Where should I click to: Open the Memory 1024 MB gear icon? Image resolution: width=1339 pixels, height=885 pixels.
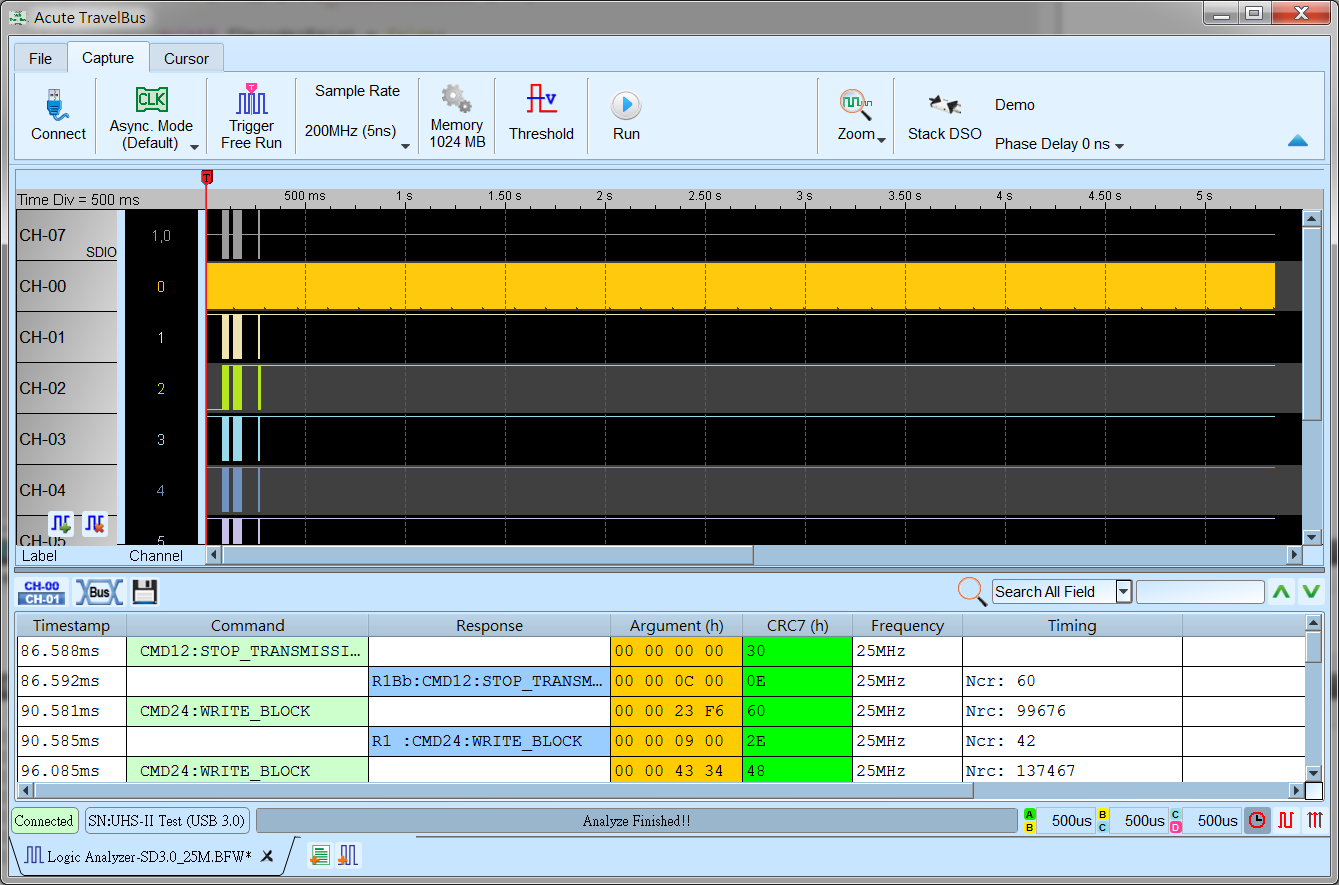pyautogui.click(x=456, y=99)
